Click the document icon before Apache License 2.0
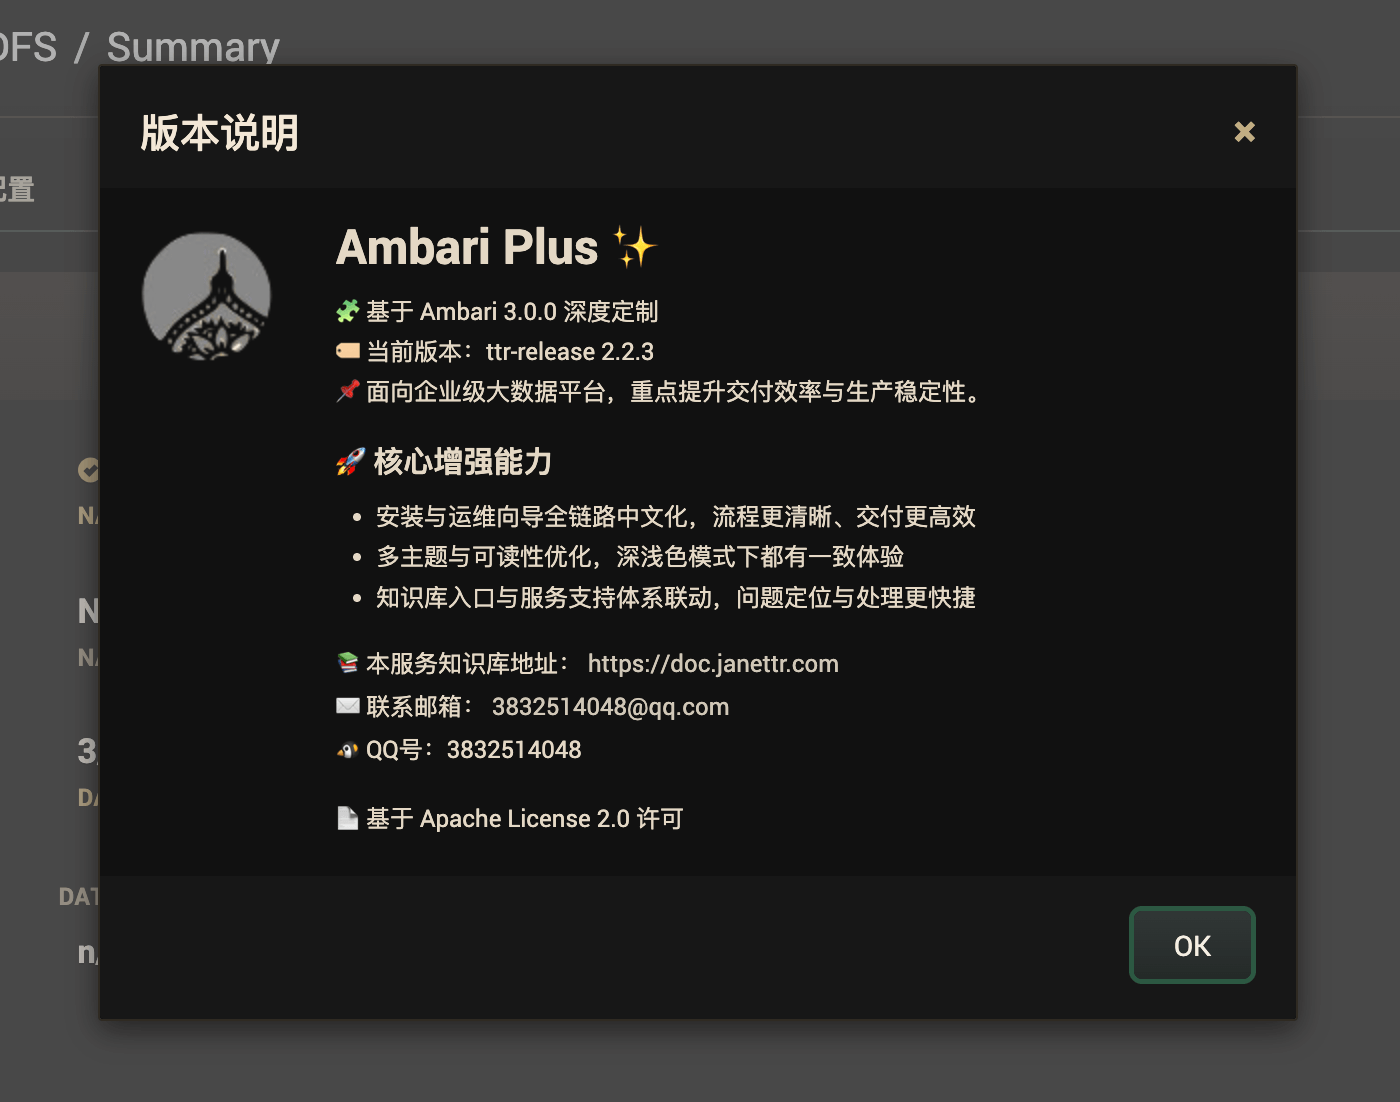This screenshot has width=1400, height=1102. tap(347, 818)
